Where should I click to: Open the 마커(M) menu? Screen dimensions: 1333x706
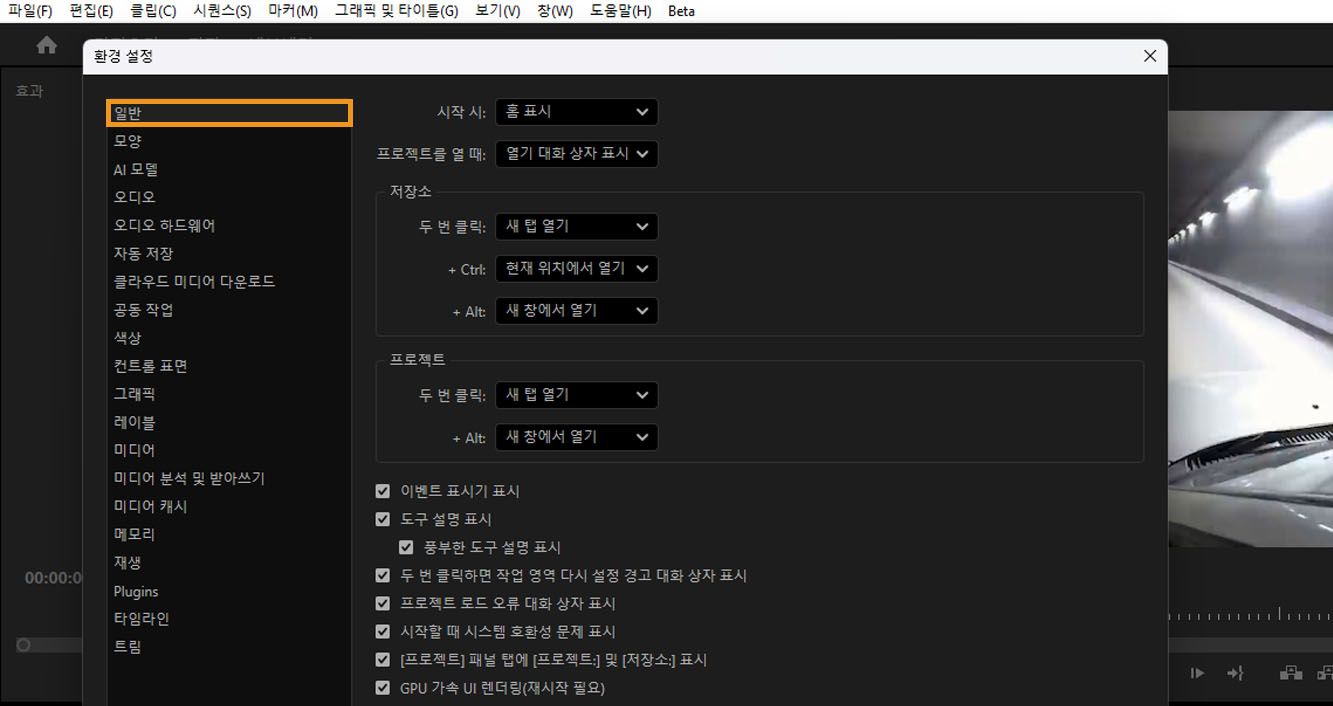point(292,11)
